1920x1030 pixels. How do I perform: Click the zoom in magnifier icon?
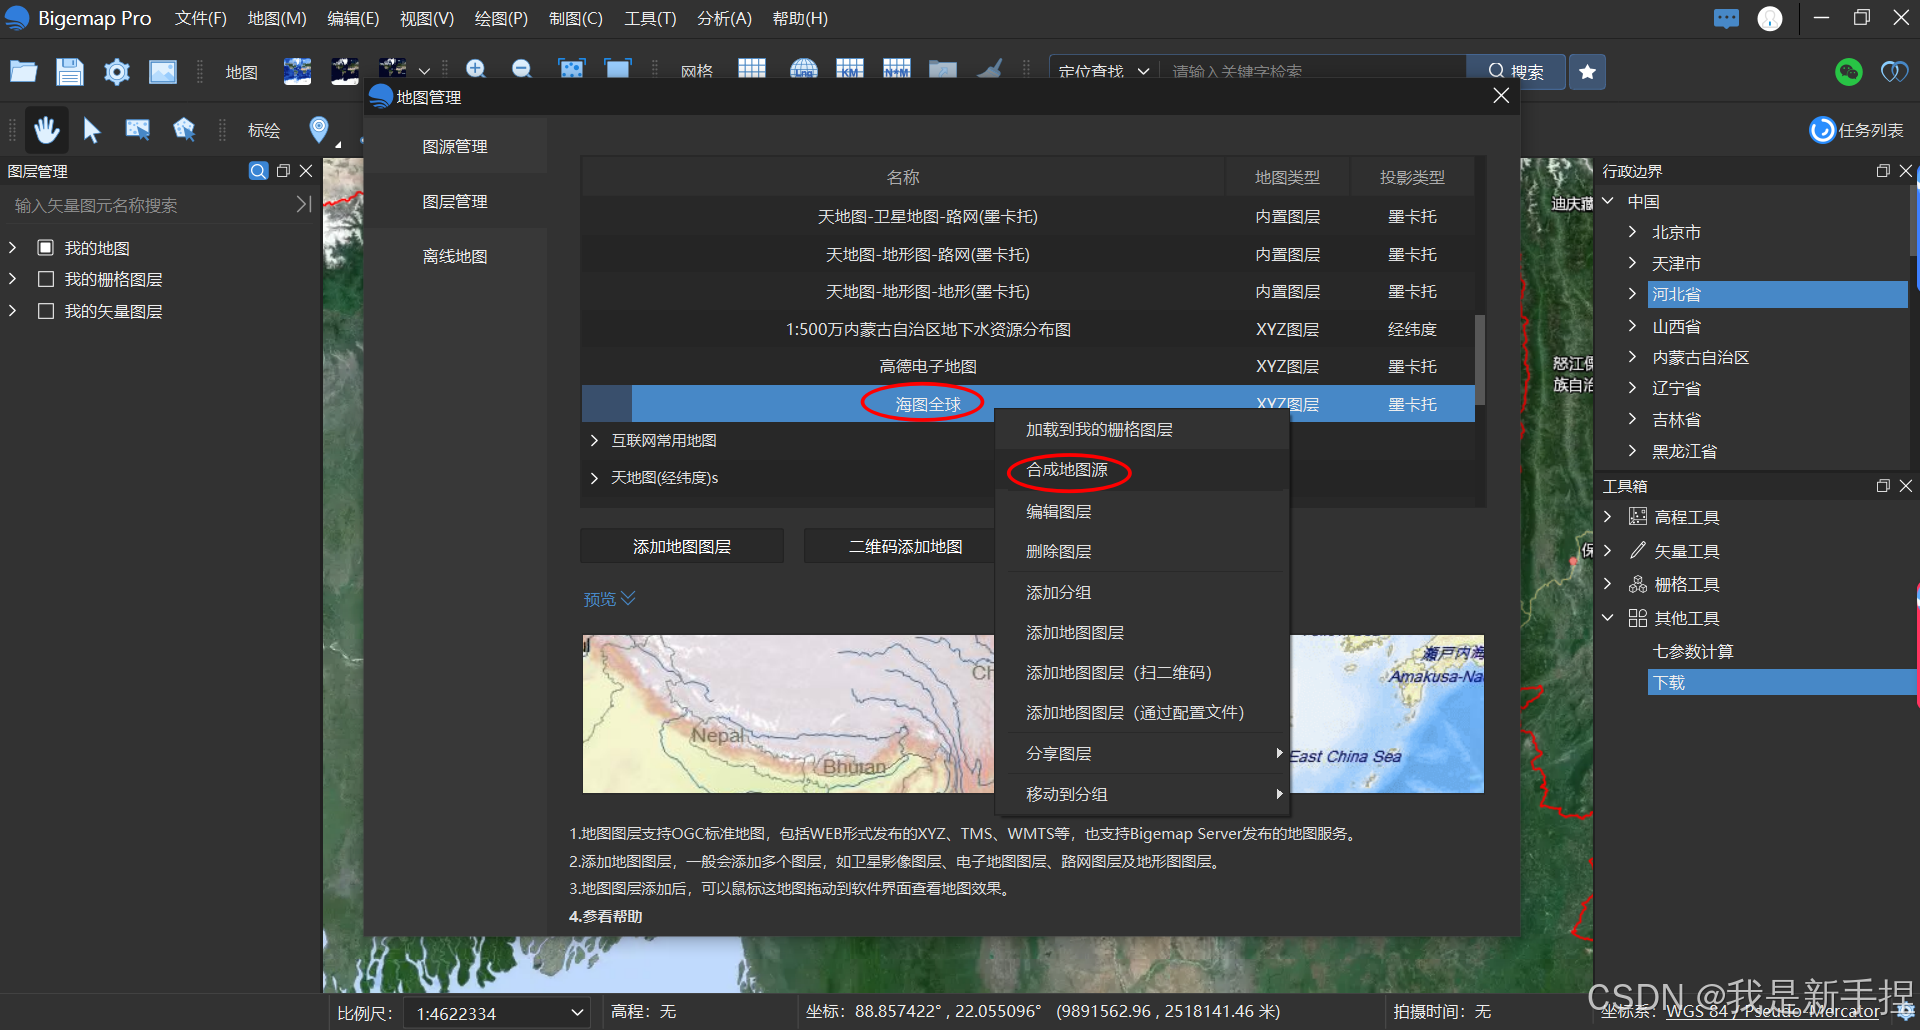coord(476,69)
